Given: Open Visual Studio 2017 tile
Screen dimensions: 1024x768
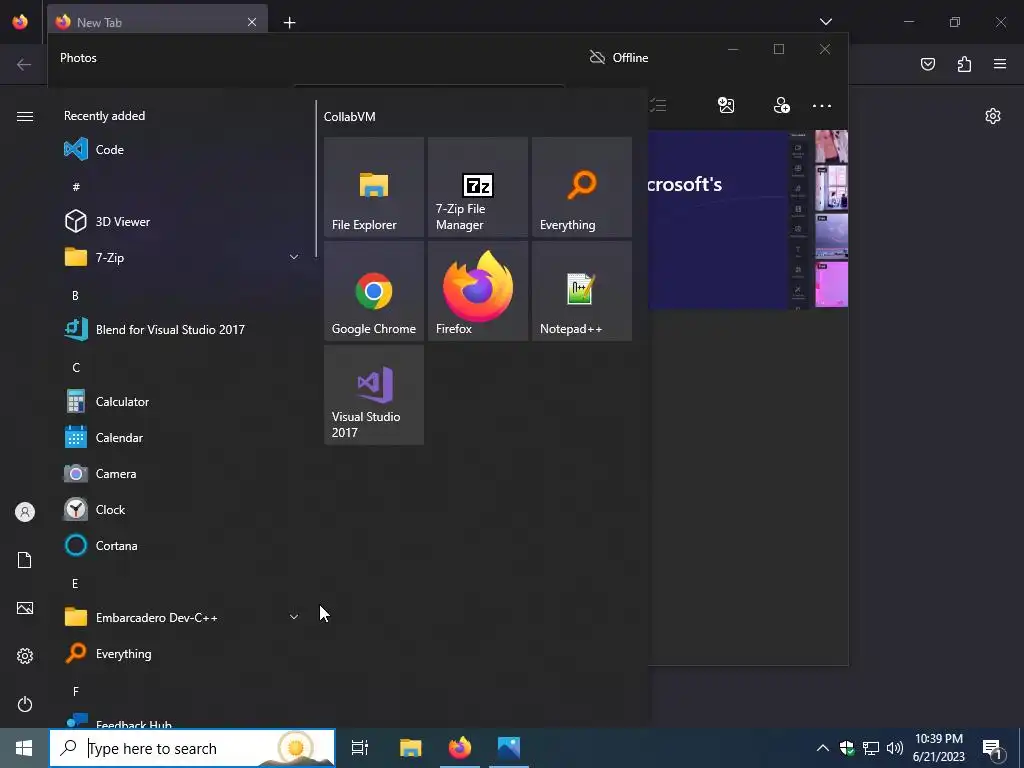Looking at the screenshot, I should 374,394.
